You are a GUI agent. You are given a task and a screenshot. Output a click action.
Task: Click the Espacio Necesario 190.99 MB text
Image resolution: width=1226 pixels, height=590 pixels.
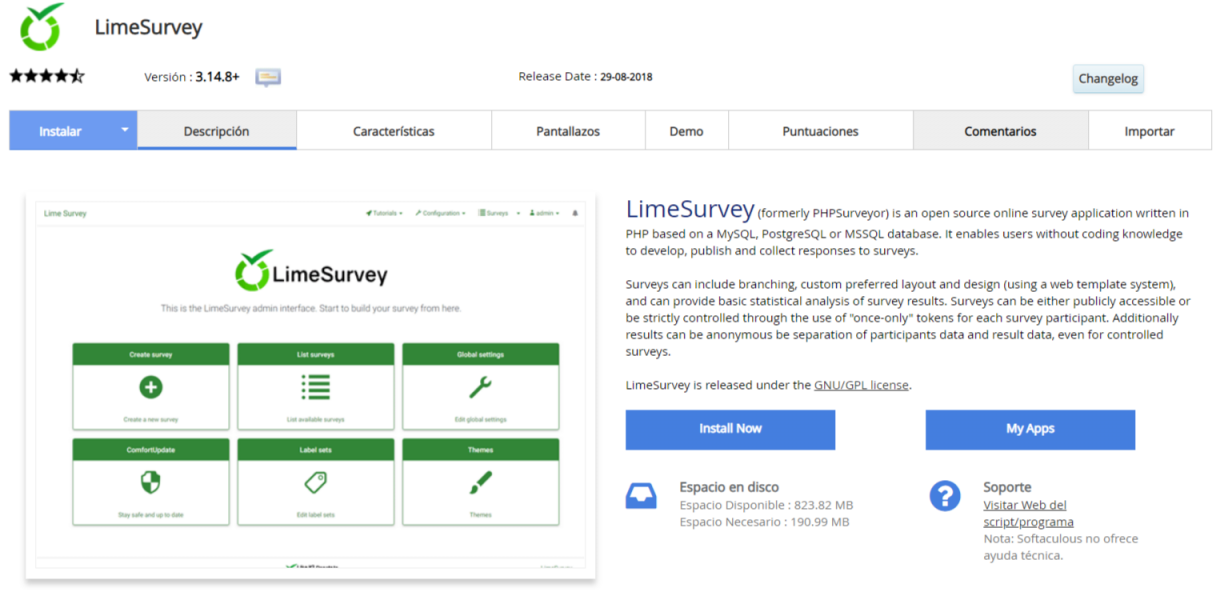click(x=764, y=522)
